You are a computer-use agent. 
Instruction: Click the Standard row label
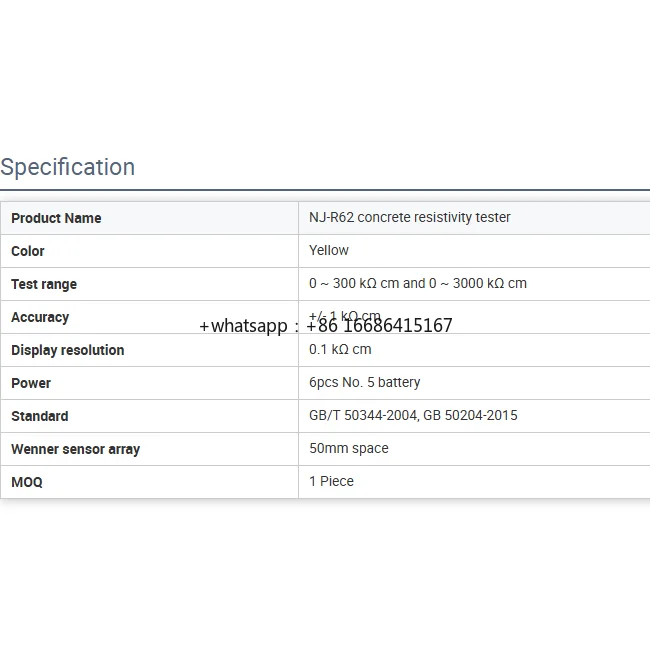point(40,416)
